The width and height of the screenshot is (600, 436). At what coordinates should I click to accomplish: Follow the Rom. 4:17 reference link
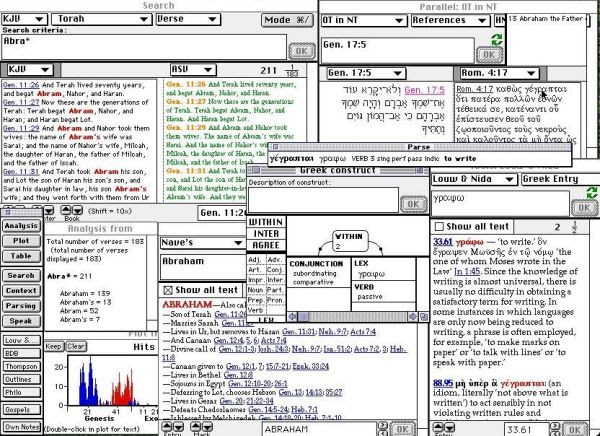click(474, 89)
